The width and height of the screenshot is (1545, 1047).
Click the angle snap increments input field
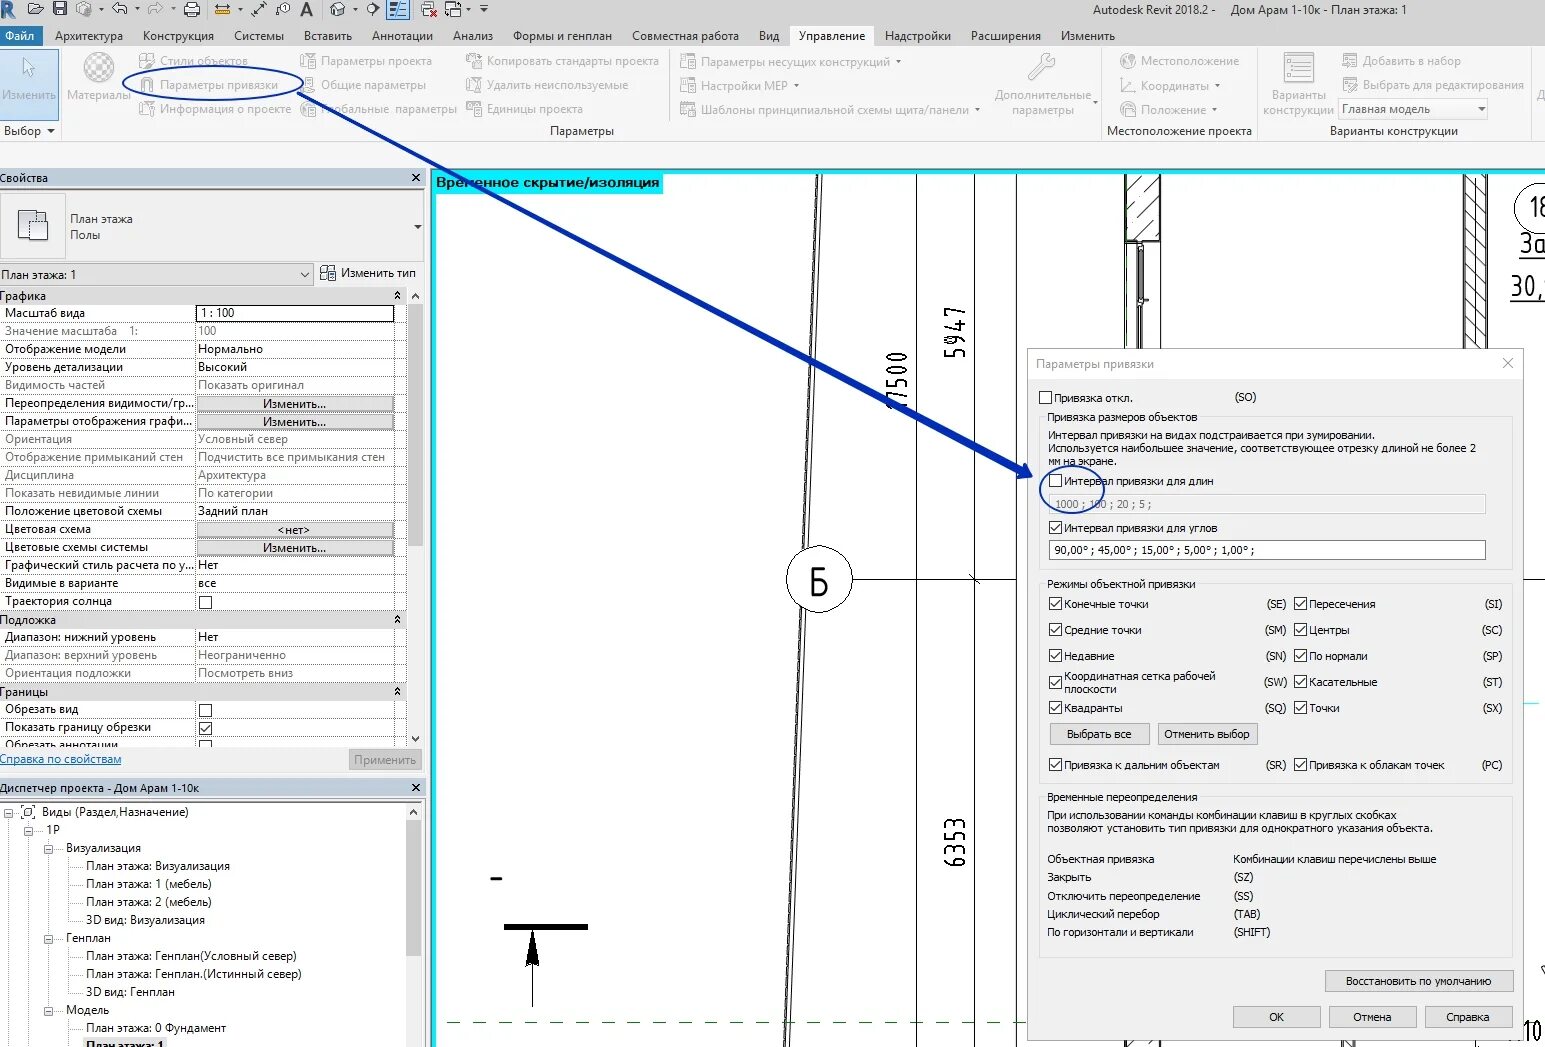tap(1267, 550)
